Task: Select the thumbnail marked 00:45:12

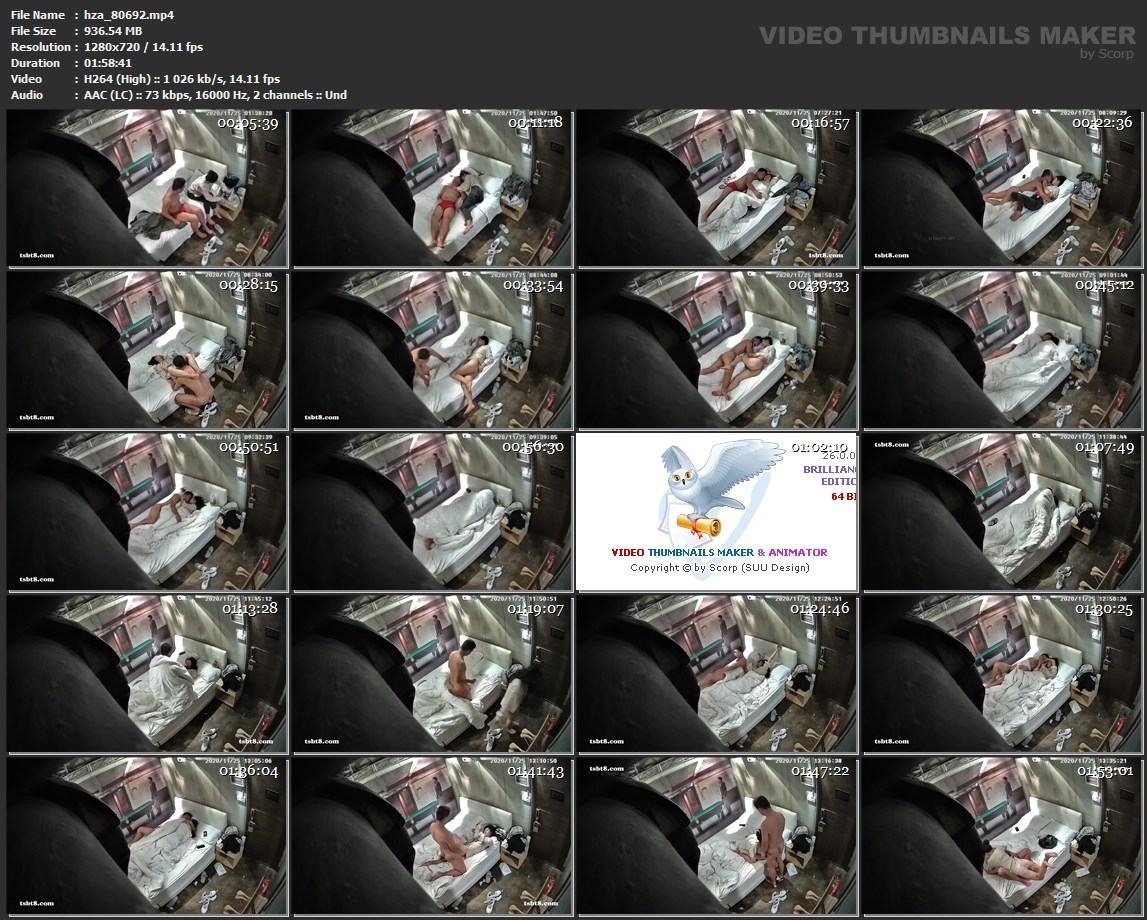Action: pyautogui.click(x=1003, y=350)
